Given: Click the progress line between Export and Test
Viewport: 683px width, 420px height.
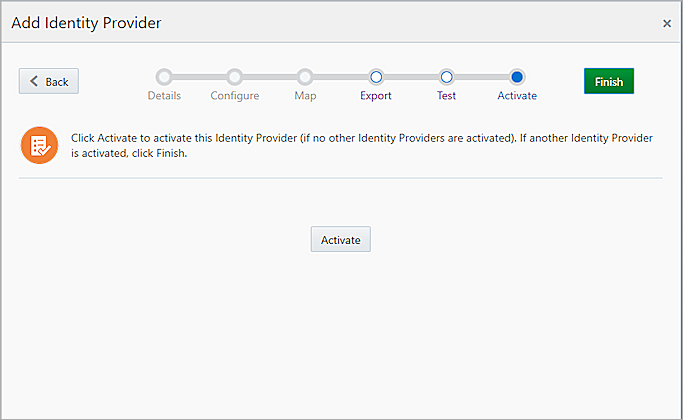Looking at the screenshot, I should pyautogui.click(x=411, y=77).
